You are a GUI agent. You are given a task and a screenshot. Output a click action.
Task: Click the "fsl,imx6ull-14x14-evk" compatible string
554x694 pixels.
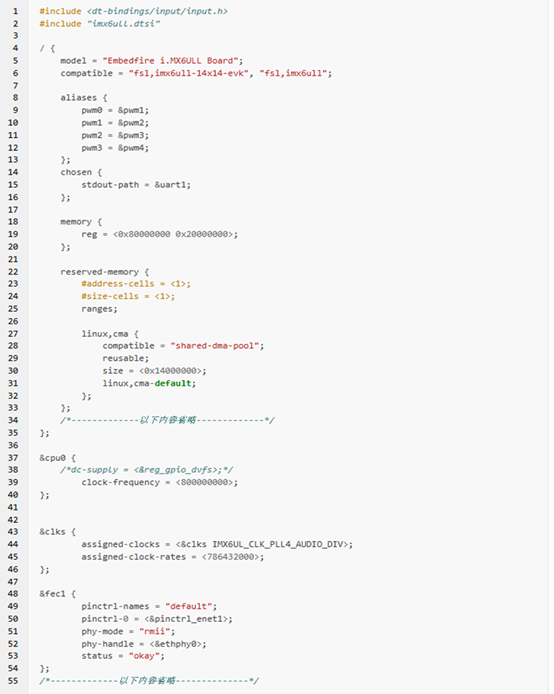189,73
